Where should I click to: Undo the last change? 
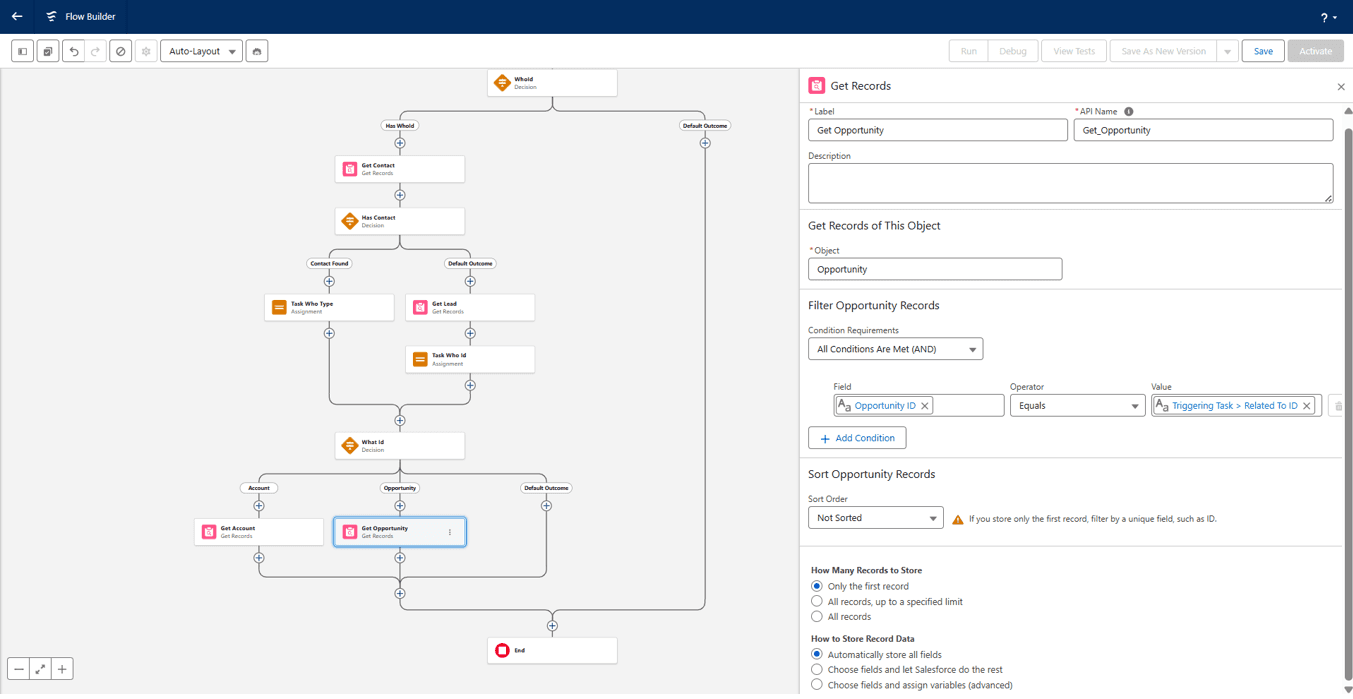click(74, 51)
